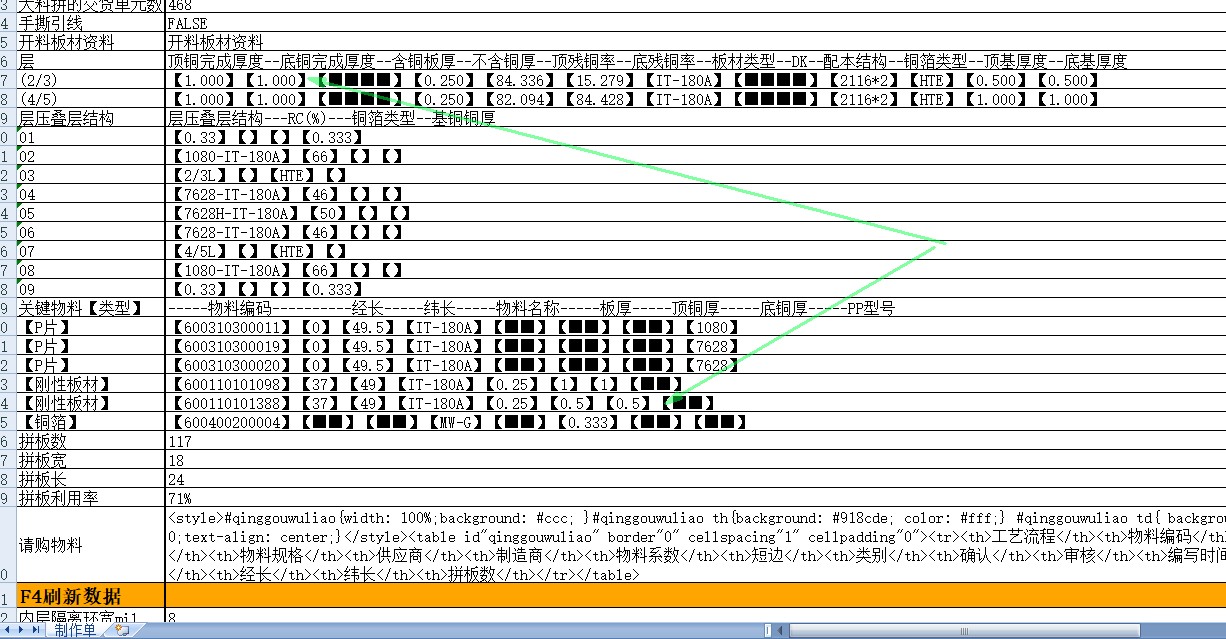Select the (2/3) layer row label
This screenshot has width=1226, height=639.
90,80
